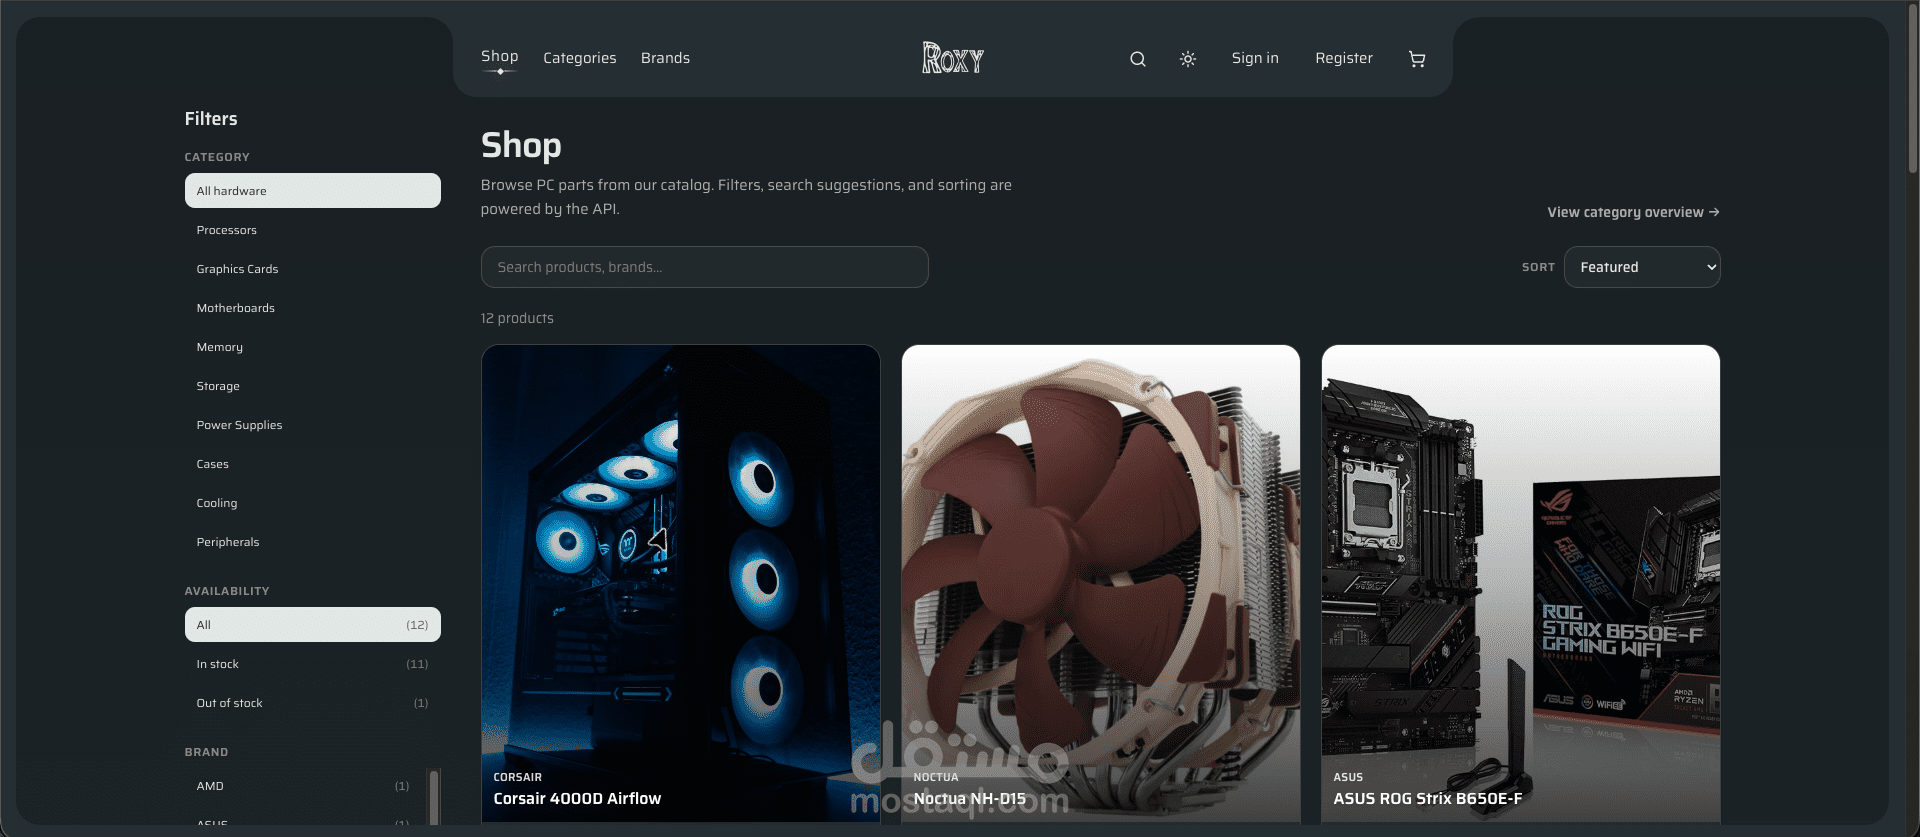
Task: Show only Out of stock products
Action: coord(312,703)
